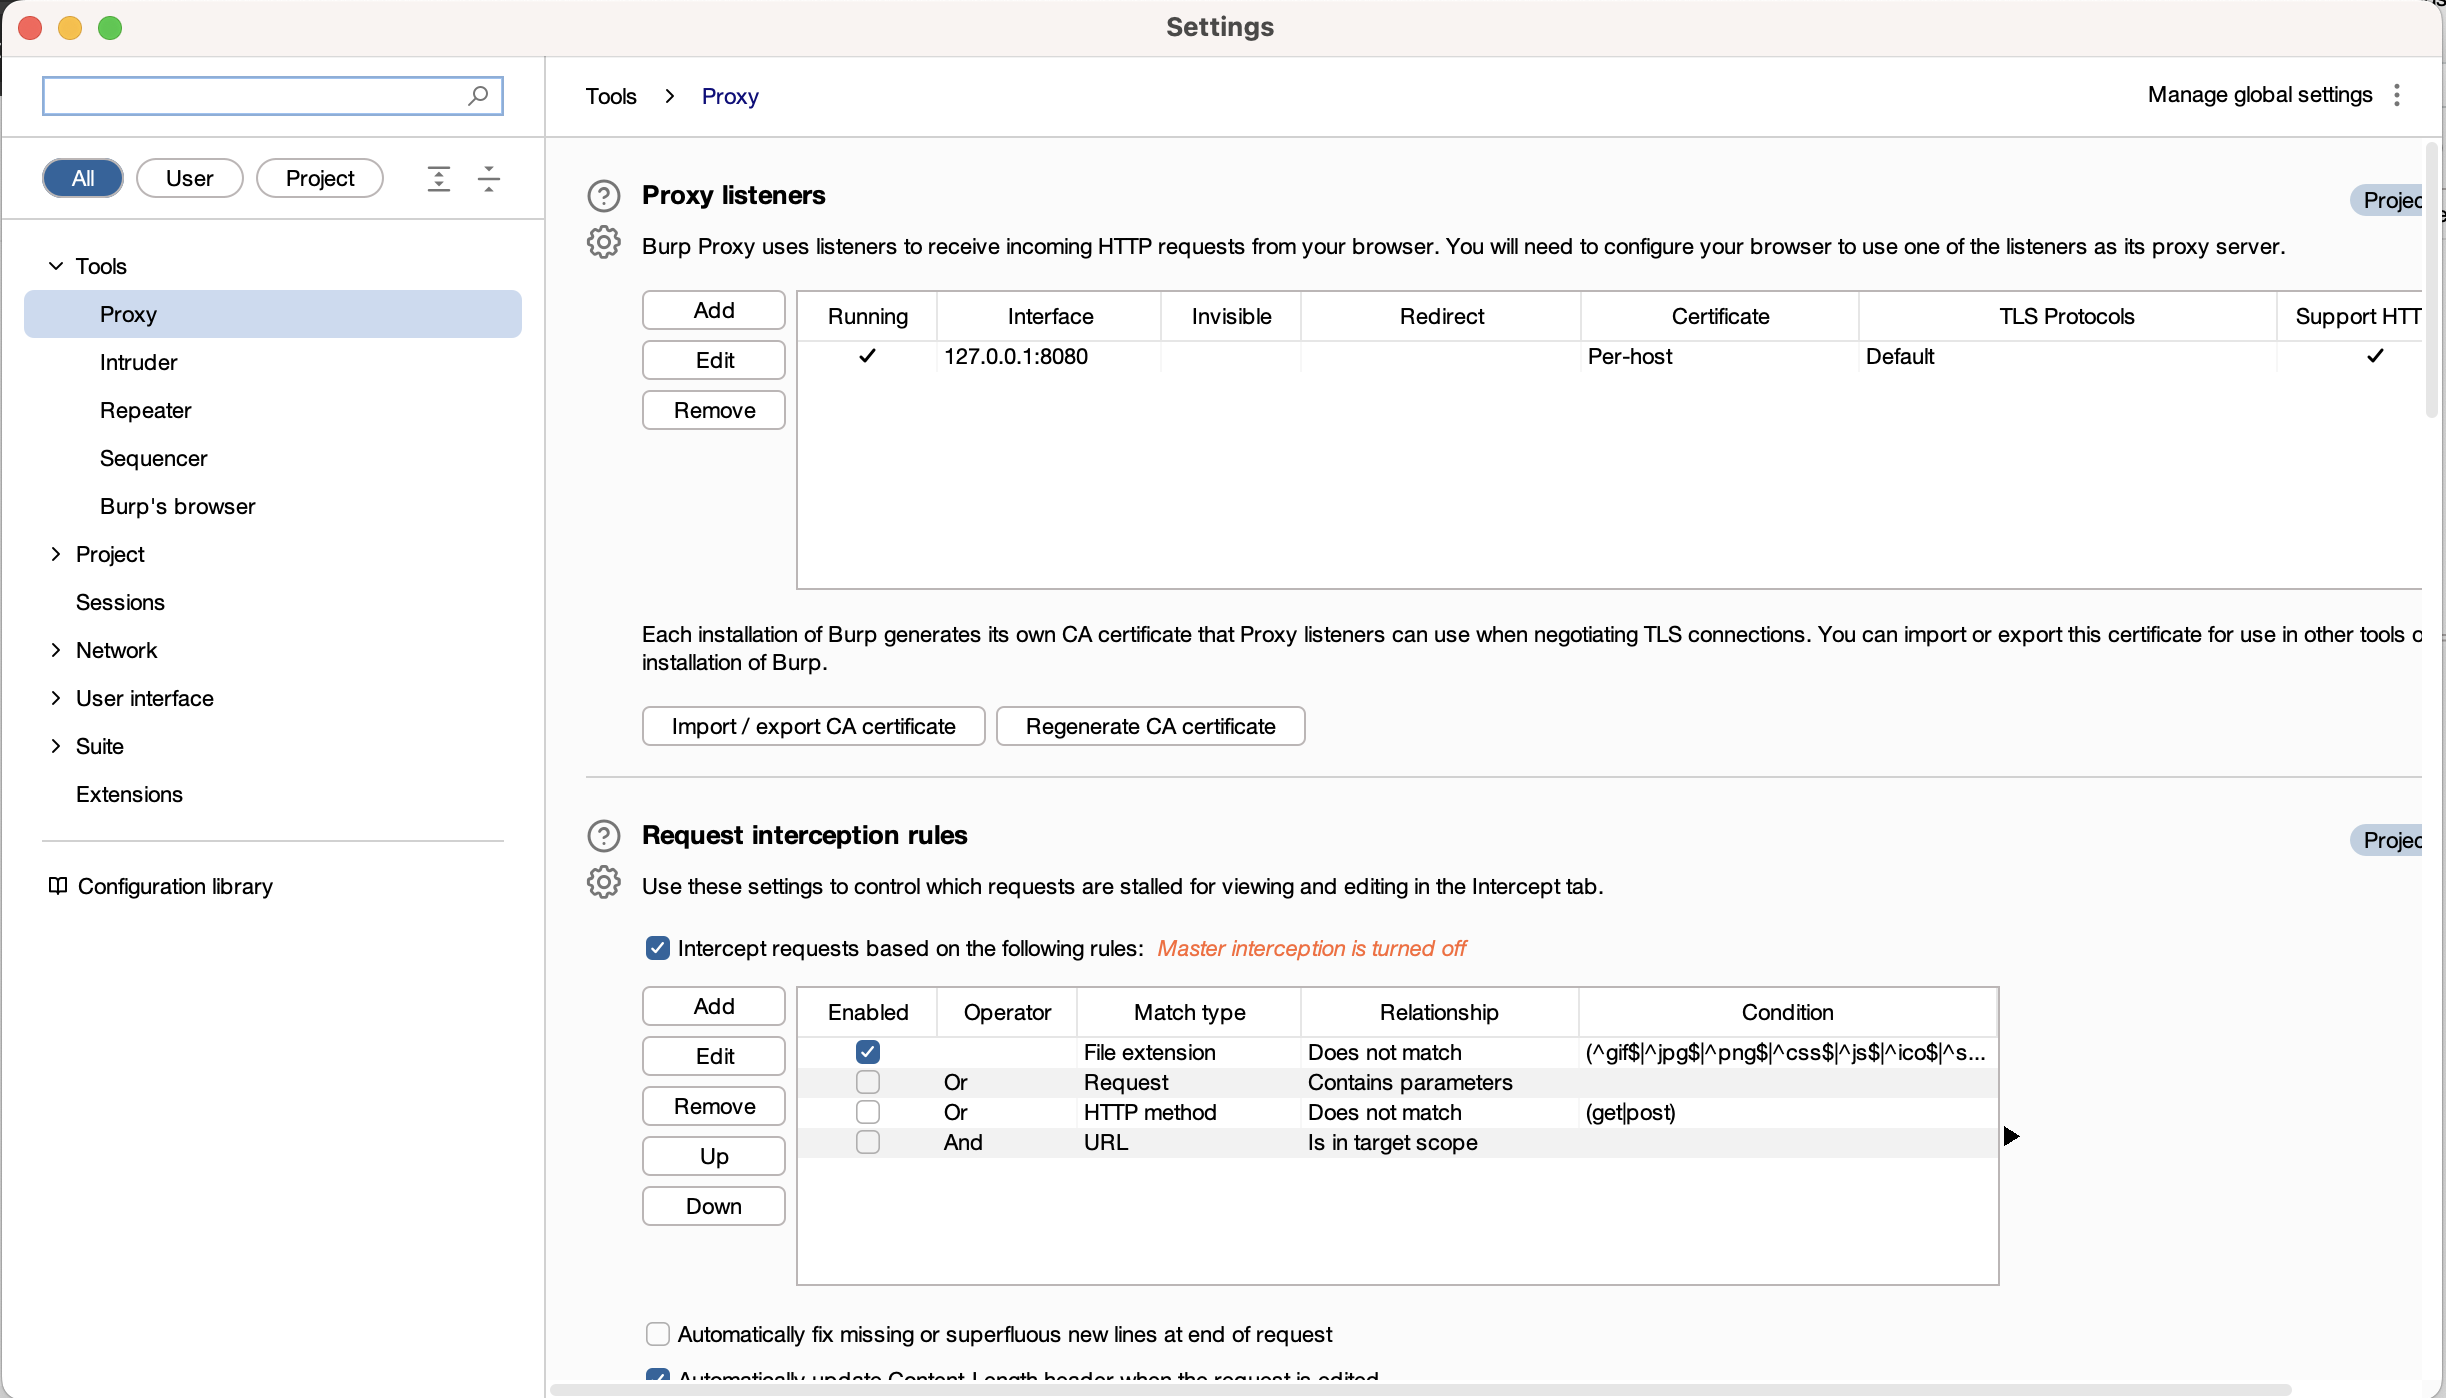Viewport: 2446px width, 1398px height.
Task: Toggle the Support HTTP/2 checkmark for the listener
Action: pyautogui.click(x=2376, y=356)
